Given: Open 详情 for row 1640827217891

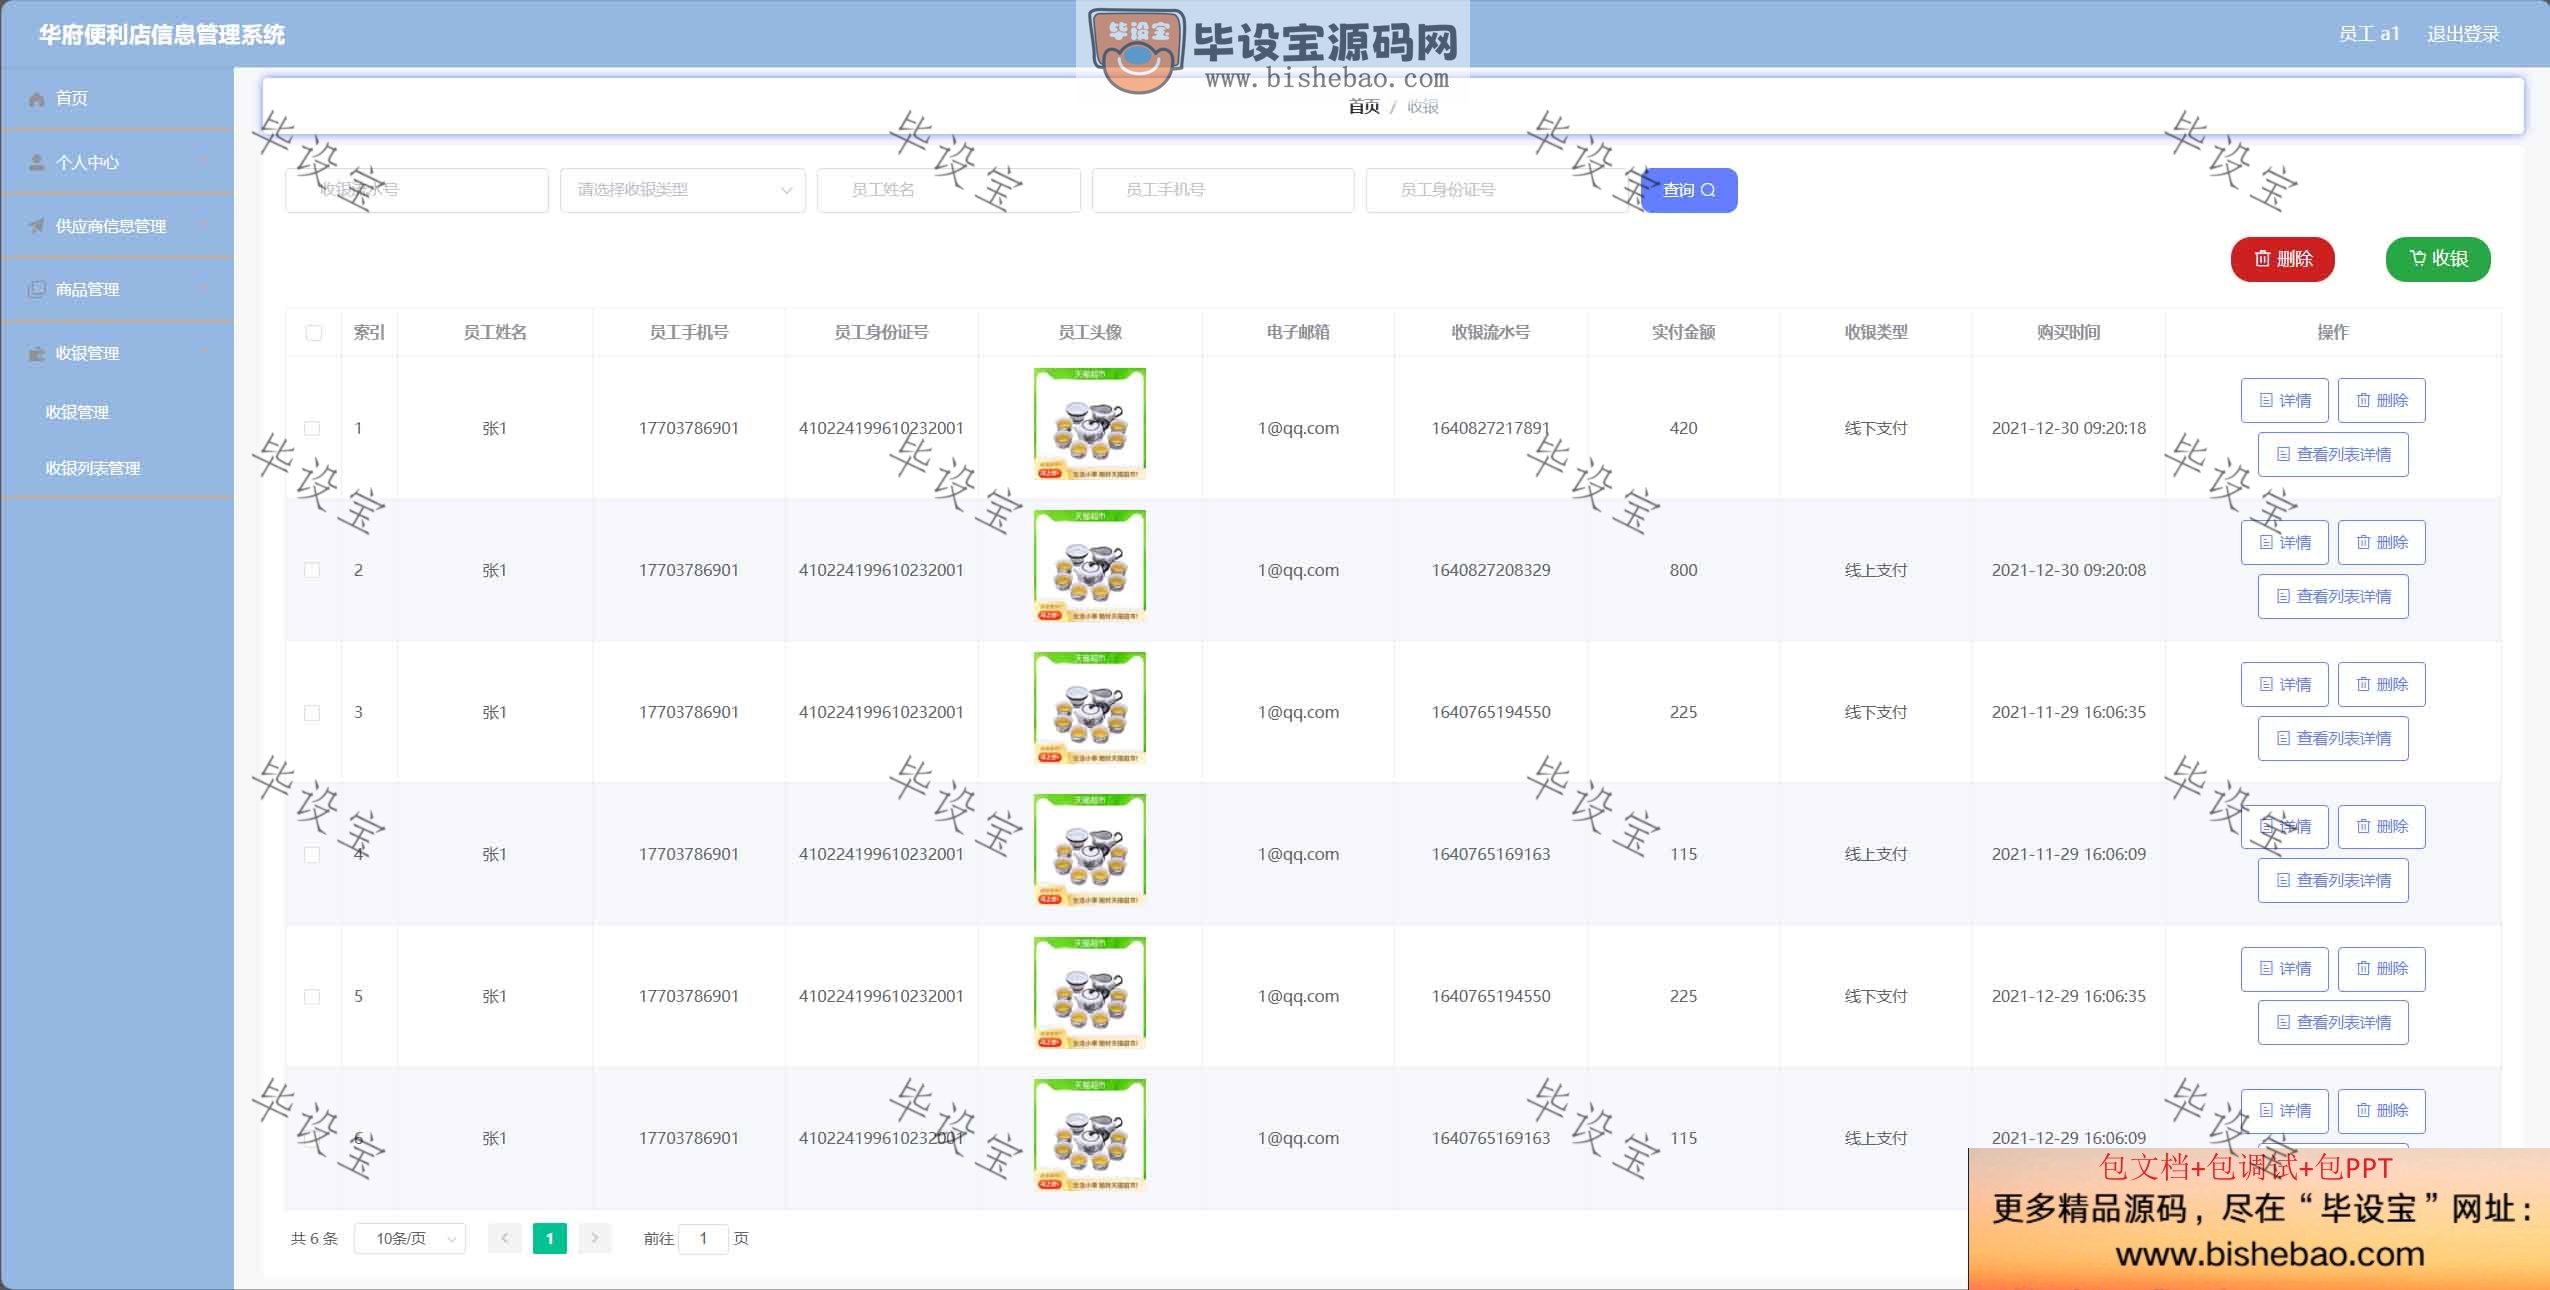Looking at the screenshot, I should (x=2284, y=400).
